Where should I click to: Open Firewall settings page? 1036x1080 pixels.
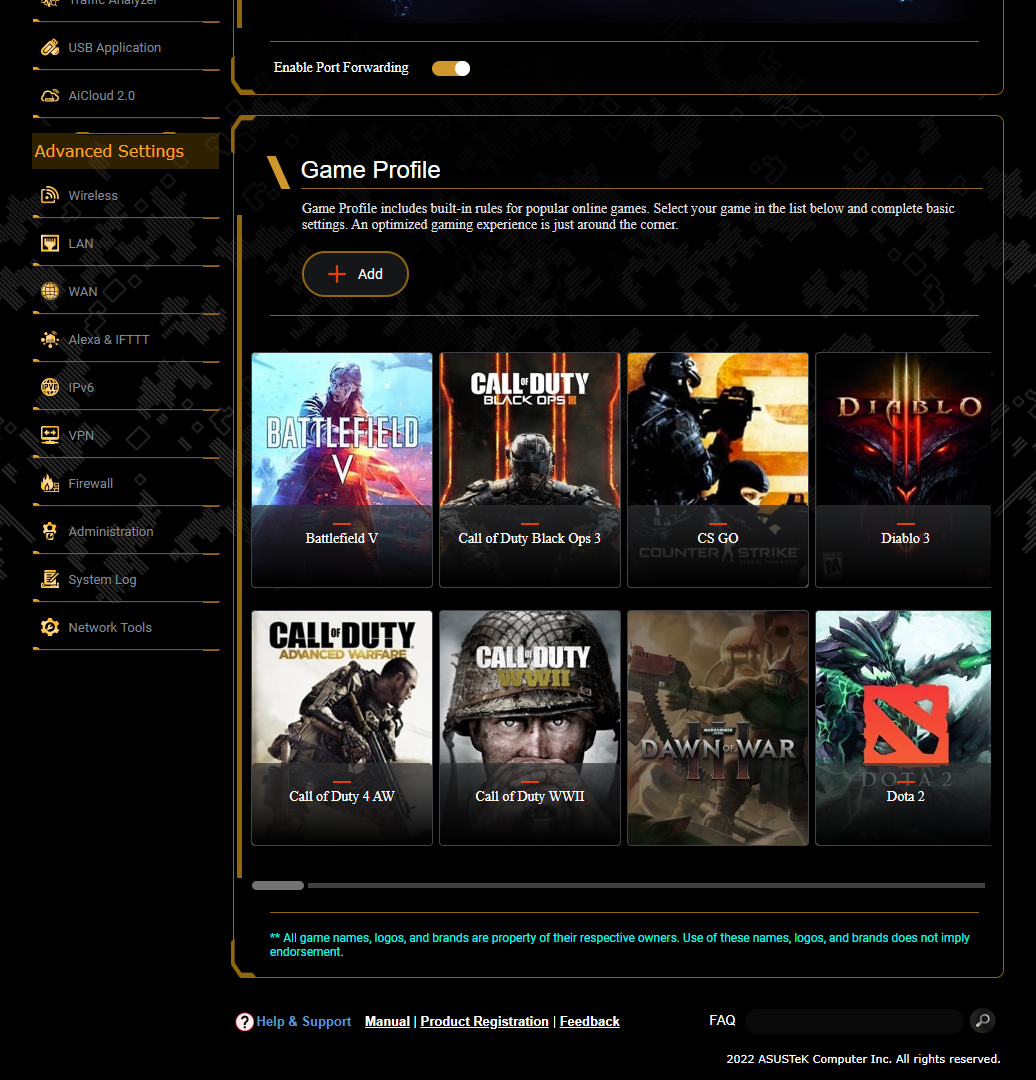coord(126,484)
